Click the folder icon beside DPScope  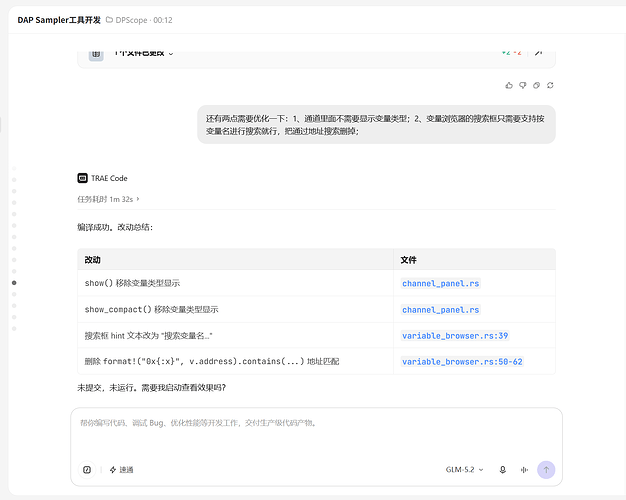point(109,20)
